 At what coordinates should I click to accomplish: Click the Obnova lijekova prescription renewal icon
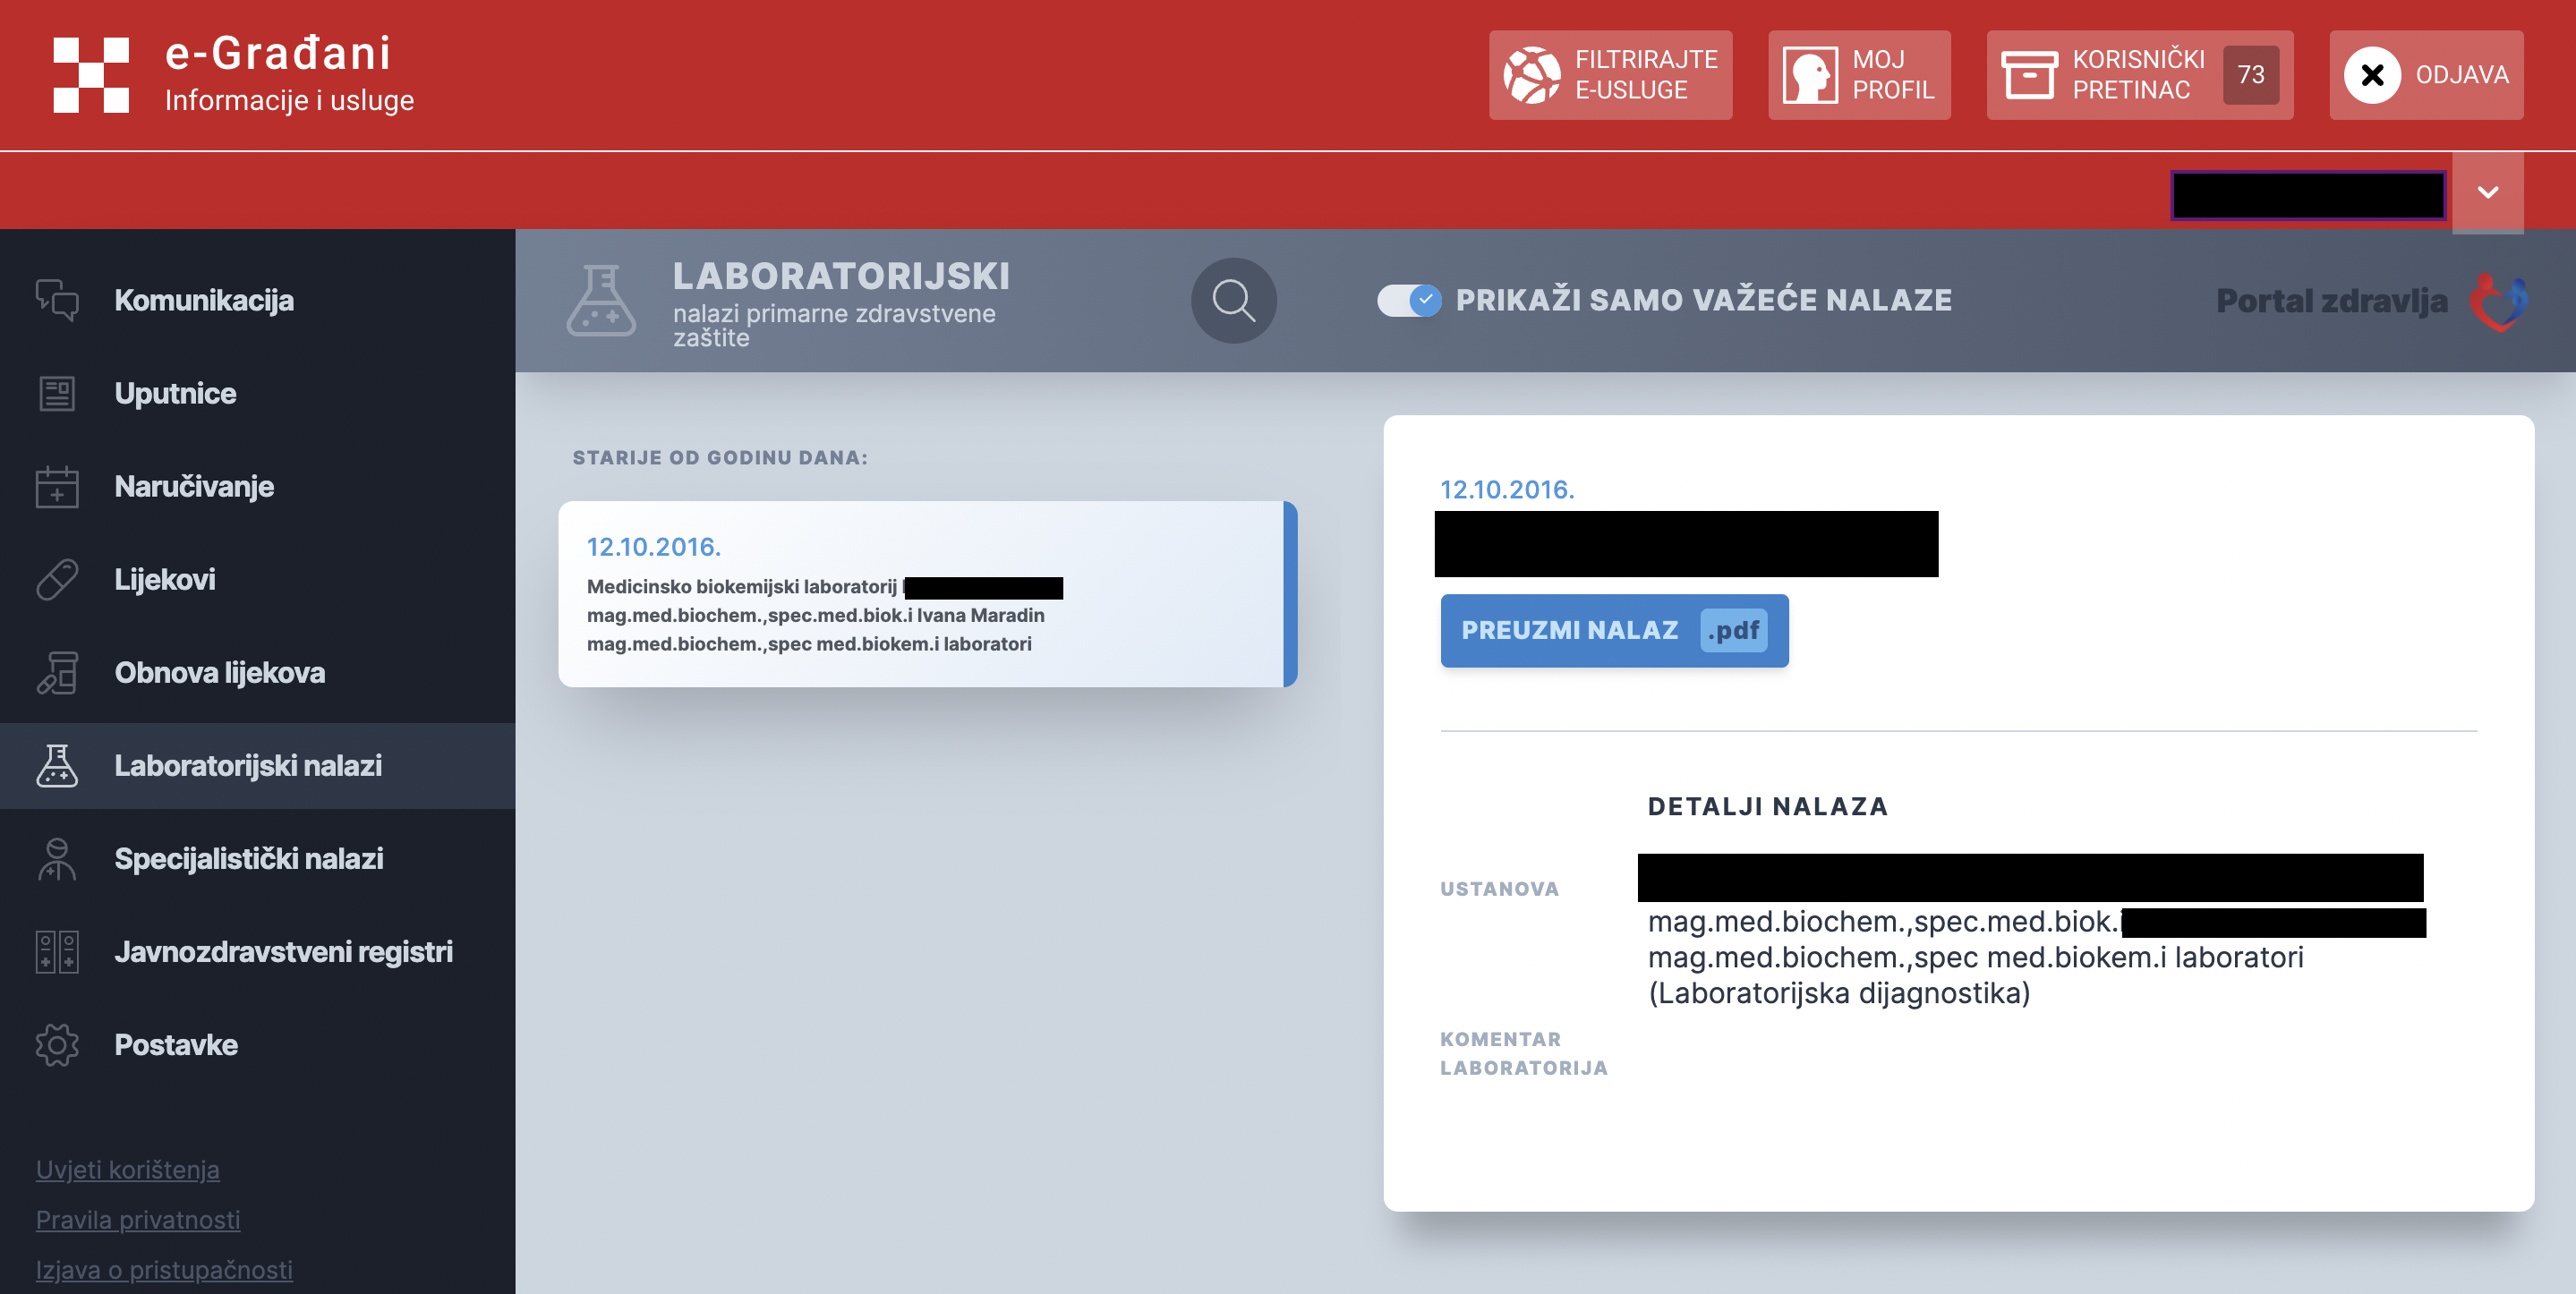[57, 673]
